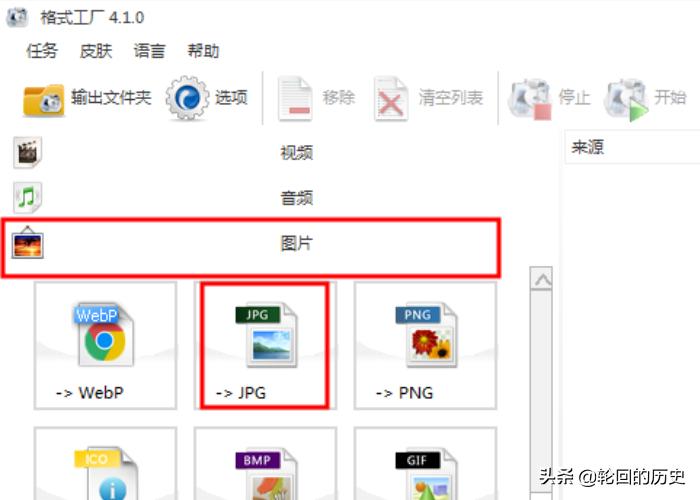The image size is (700, 500).
Task: Click the 输出文件夹 folder icon
Action: (x=43, y=99)
